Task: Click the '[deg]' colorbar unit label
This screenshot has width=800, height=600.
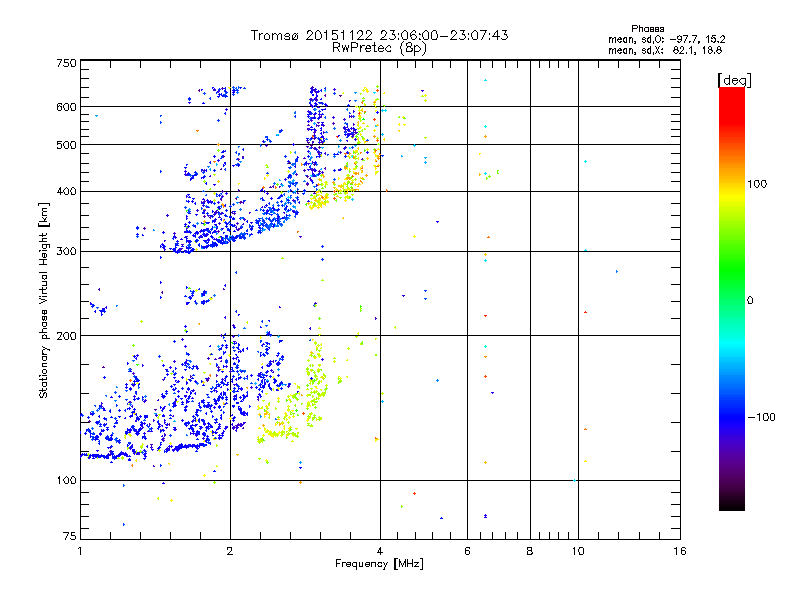Action: [x=734, y=80]
